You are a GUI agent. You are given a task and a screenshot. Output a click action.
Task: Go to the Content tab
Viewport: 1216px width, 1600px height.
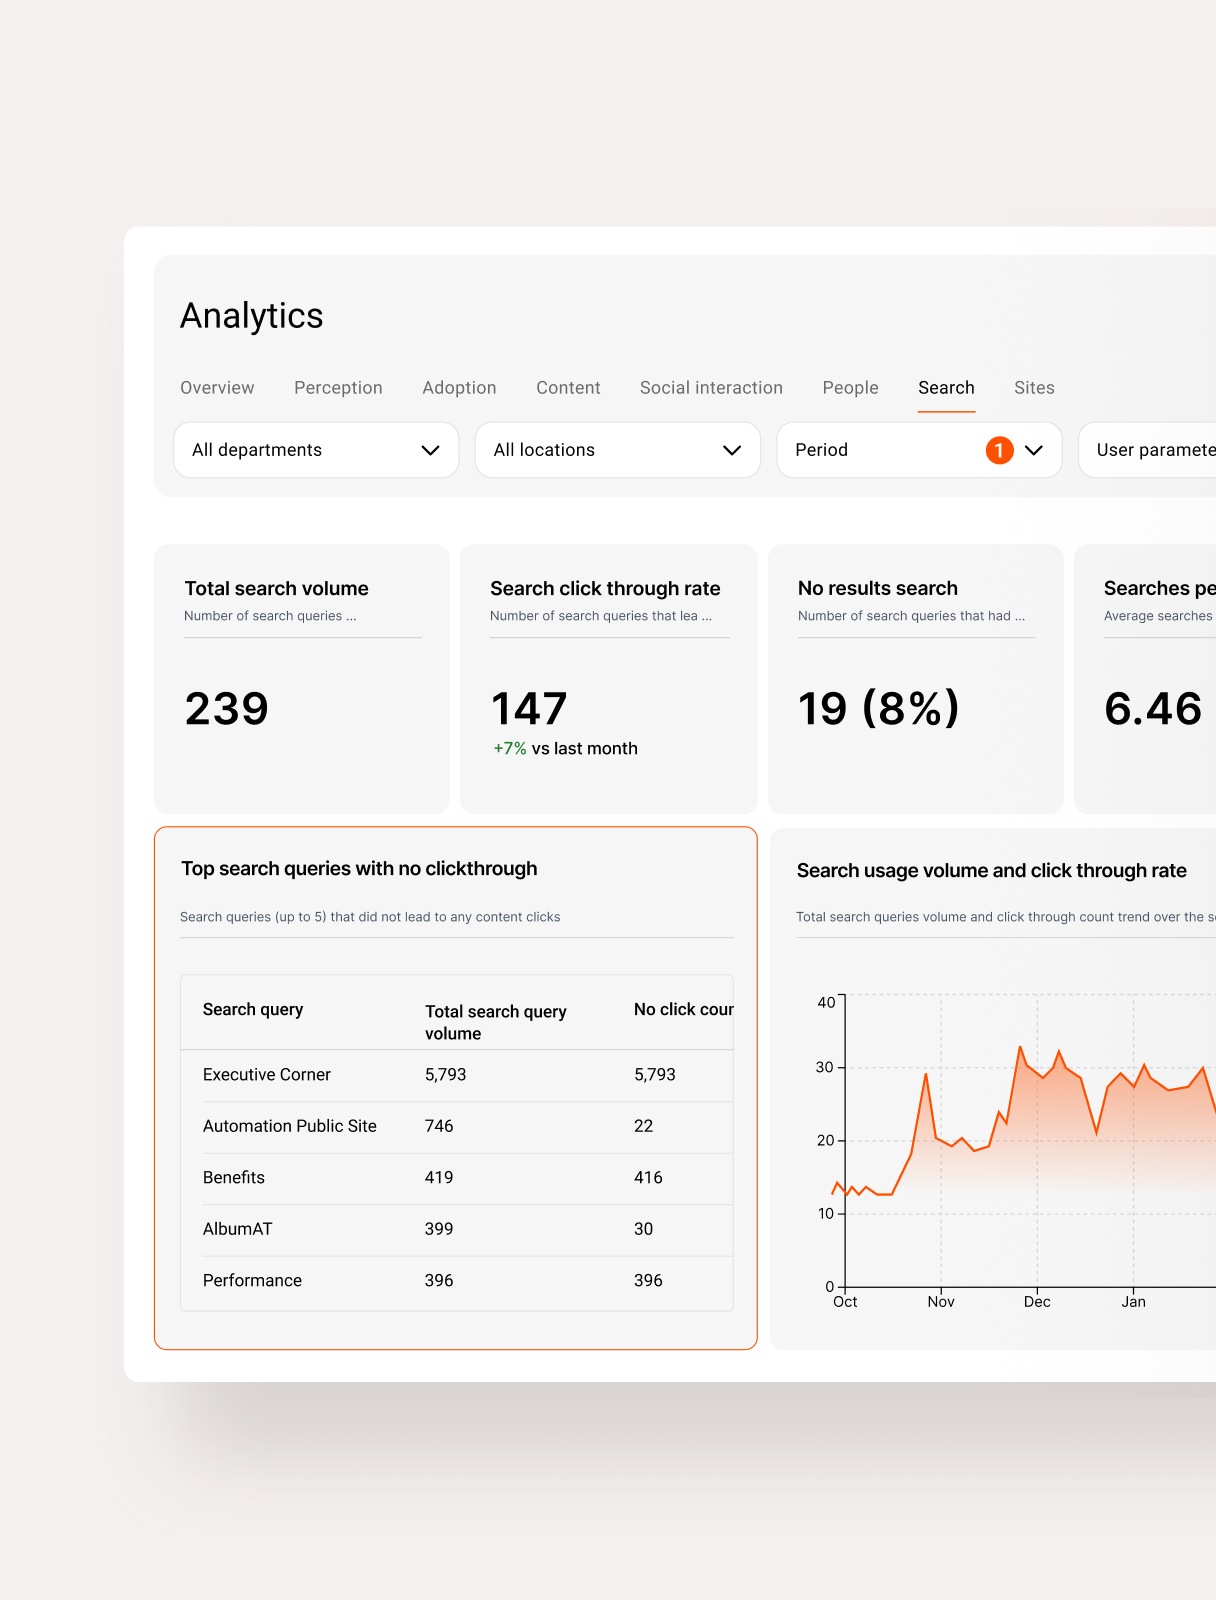point(568,388)
